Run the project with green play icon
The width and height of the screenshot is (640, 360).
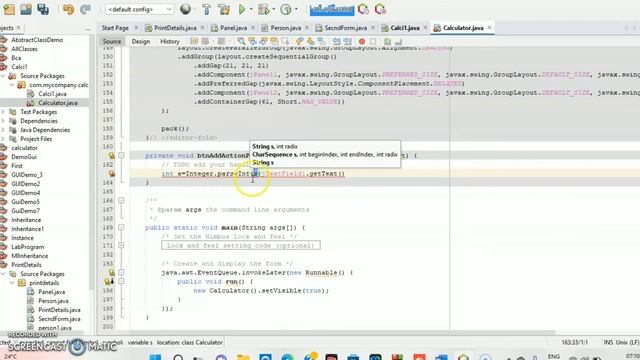242,9
